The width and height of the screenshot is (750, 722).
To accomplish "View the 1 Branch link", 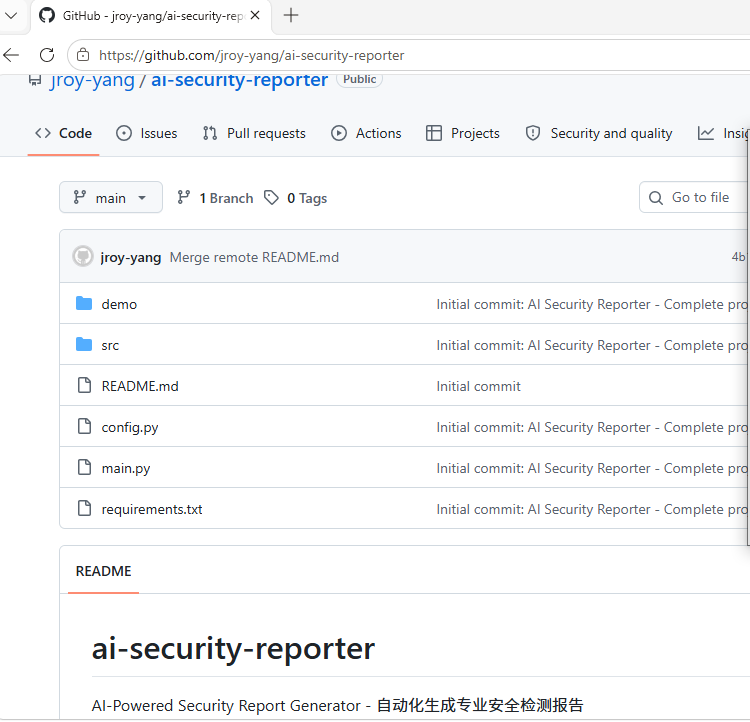I will click(x=215, y=198).
